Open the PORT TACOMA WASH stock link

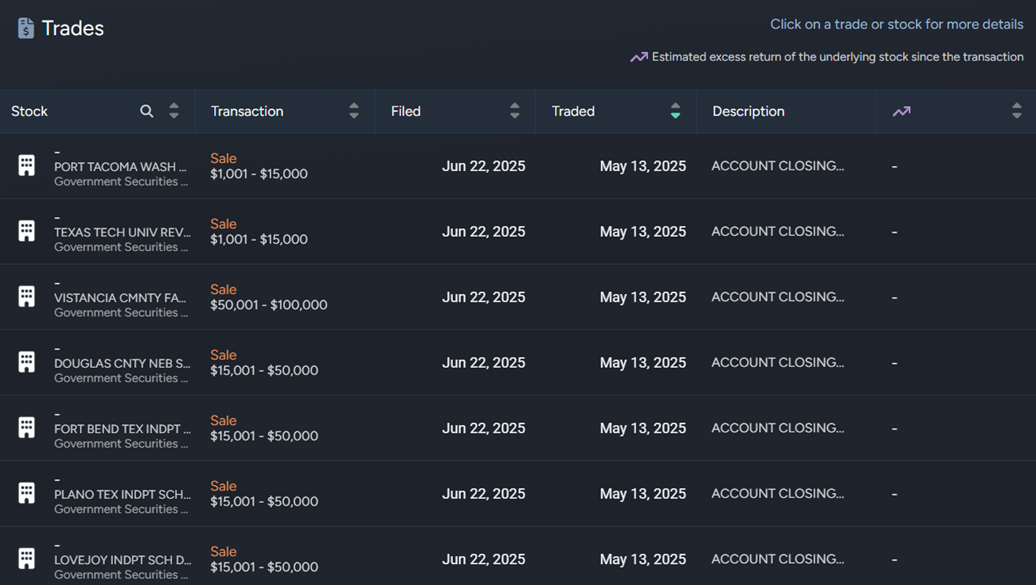[121, 167]
